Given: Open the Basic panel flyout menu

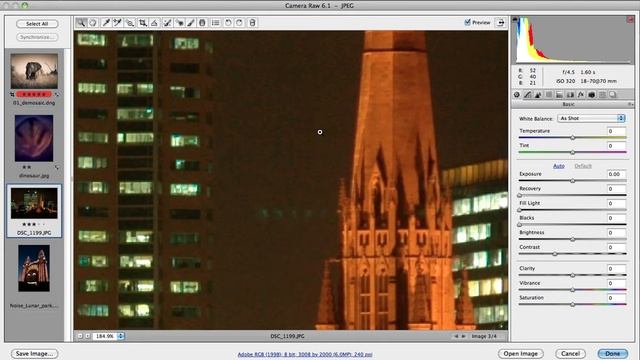Looking at the screenshot, I should 630,104.
